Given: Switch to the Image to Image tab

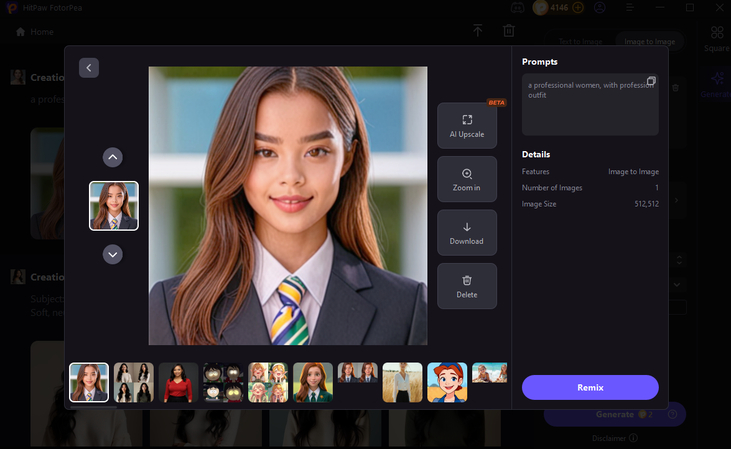Looking at the screenshot, I should pos(649,41).
